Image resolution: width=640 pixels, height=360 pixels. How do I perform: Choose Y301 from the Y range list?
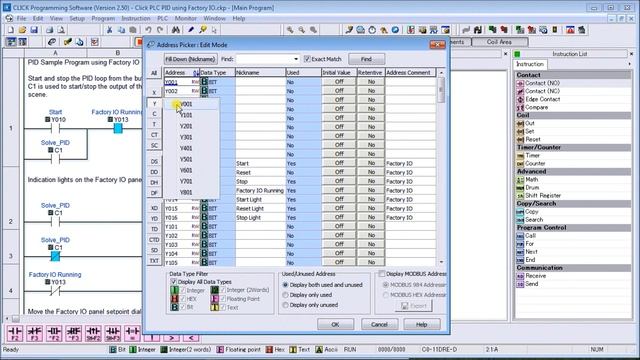pyautogui.click(x=186, y=137)
